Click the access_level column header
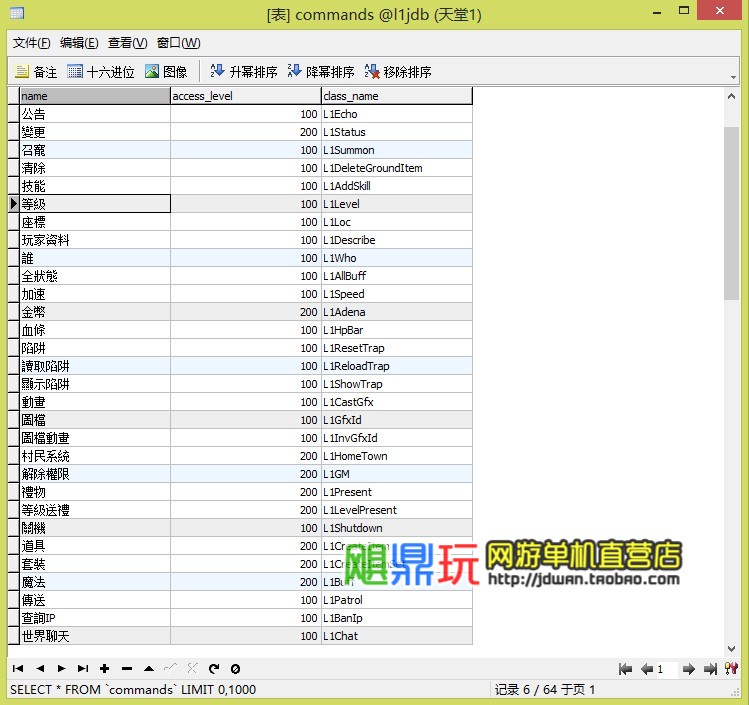Viewport: 749px width, 705px height. pos(246,96)
